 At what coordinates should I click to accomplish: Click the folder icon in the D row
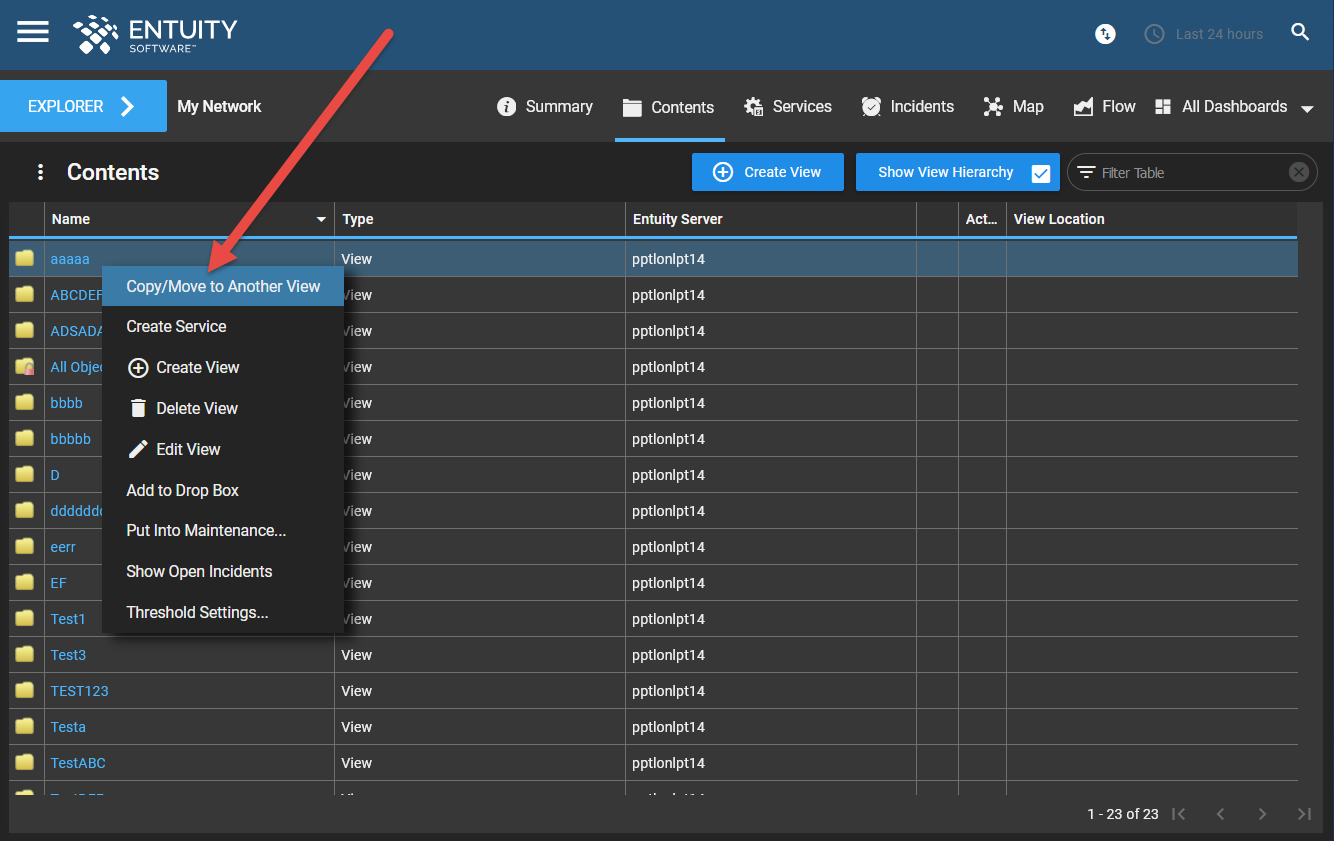pos(25,475)
